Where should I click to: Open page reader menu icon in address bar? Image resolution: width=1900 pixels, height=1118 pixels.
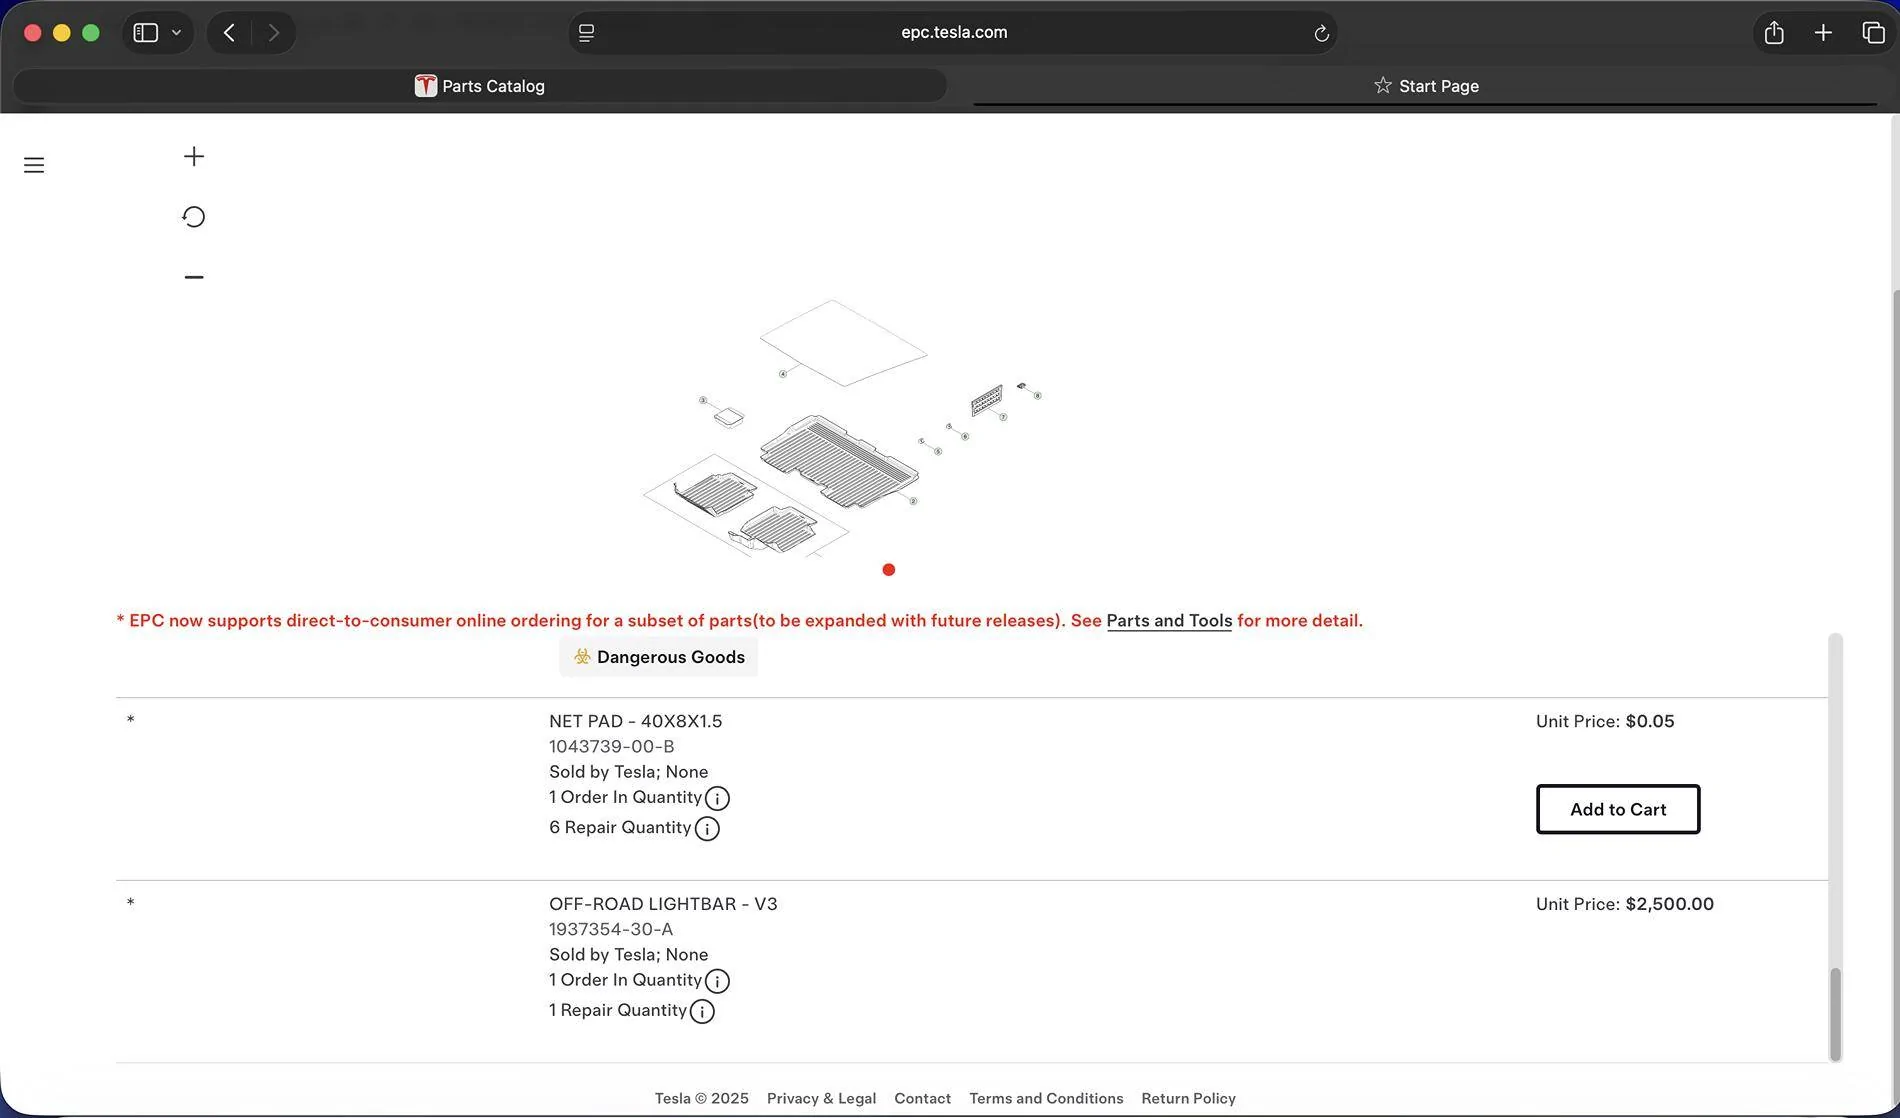[587, 33]
